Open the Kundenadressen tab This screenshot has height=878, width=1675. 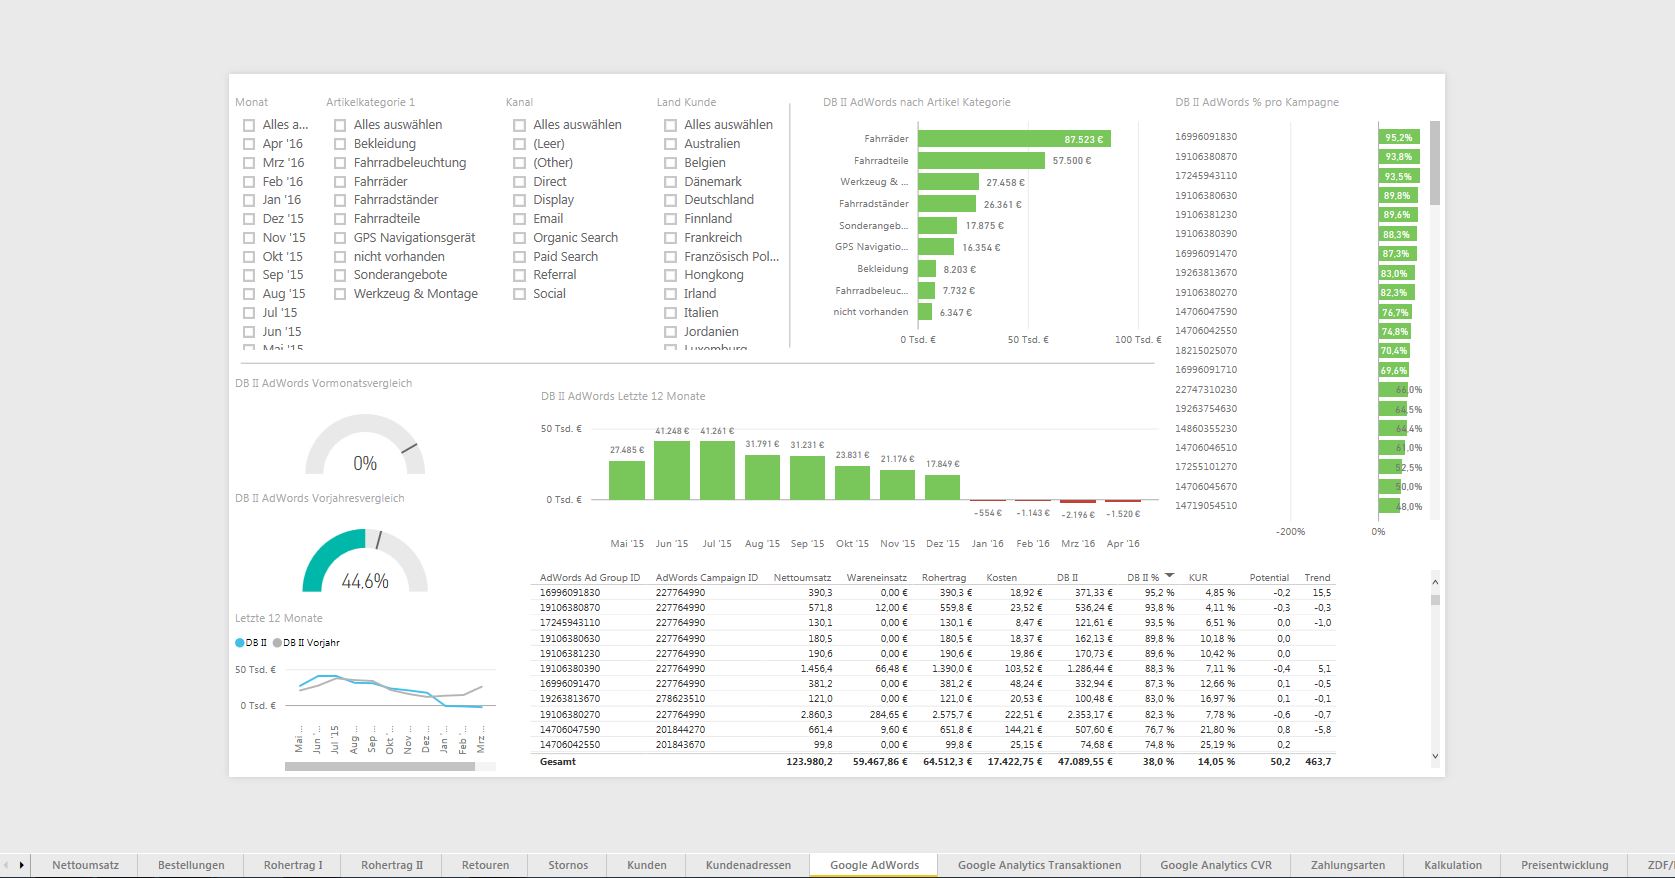(x=748, y=865)
